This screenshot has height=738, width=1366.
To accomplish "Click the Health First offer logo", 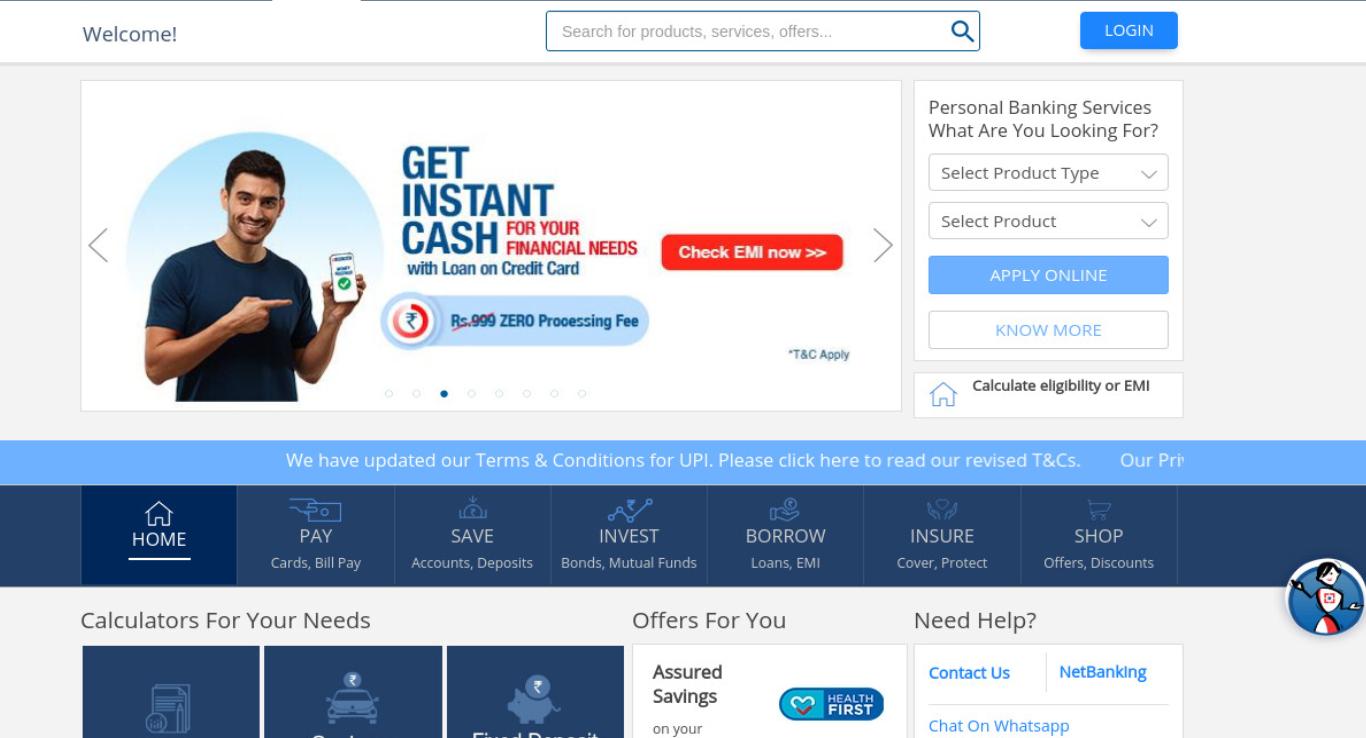I will coord(831,705).
